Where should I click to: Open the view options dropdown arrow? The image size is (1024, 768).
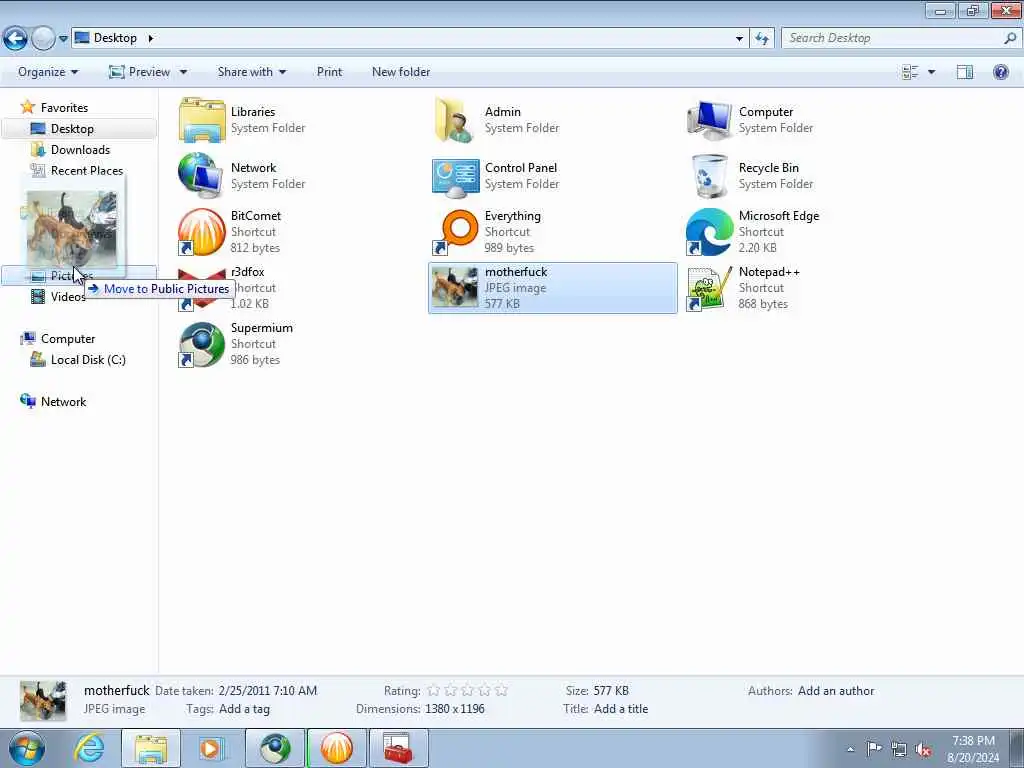[931, 72]
